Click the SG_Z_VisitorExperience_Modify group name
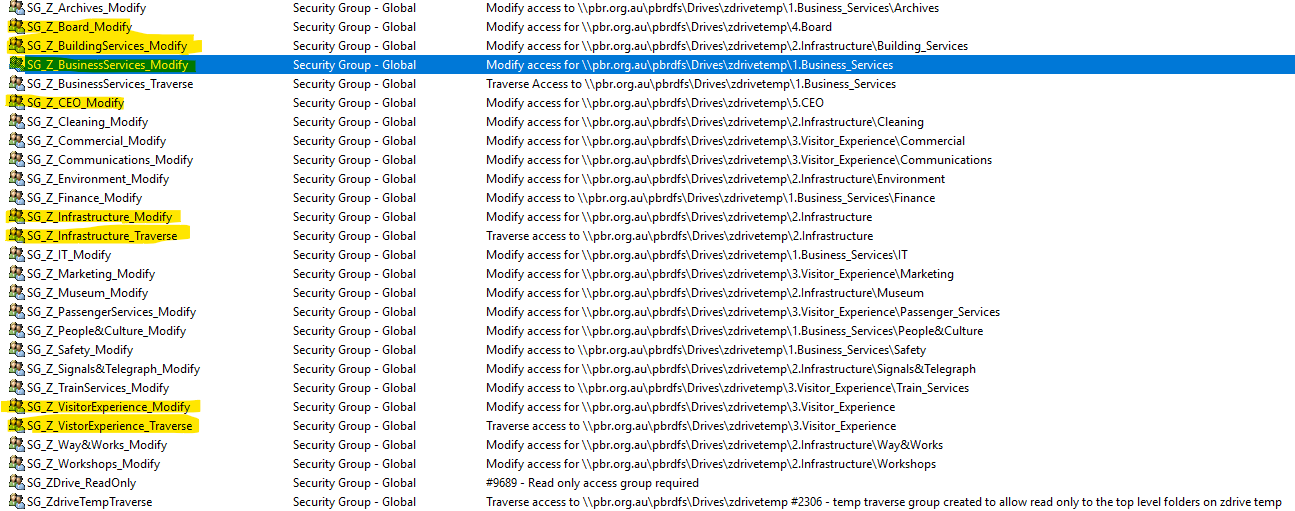Viewport: 1295px width, 511px height. pyautogui.click(x=108, y=407)
